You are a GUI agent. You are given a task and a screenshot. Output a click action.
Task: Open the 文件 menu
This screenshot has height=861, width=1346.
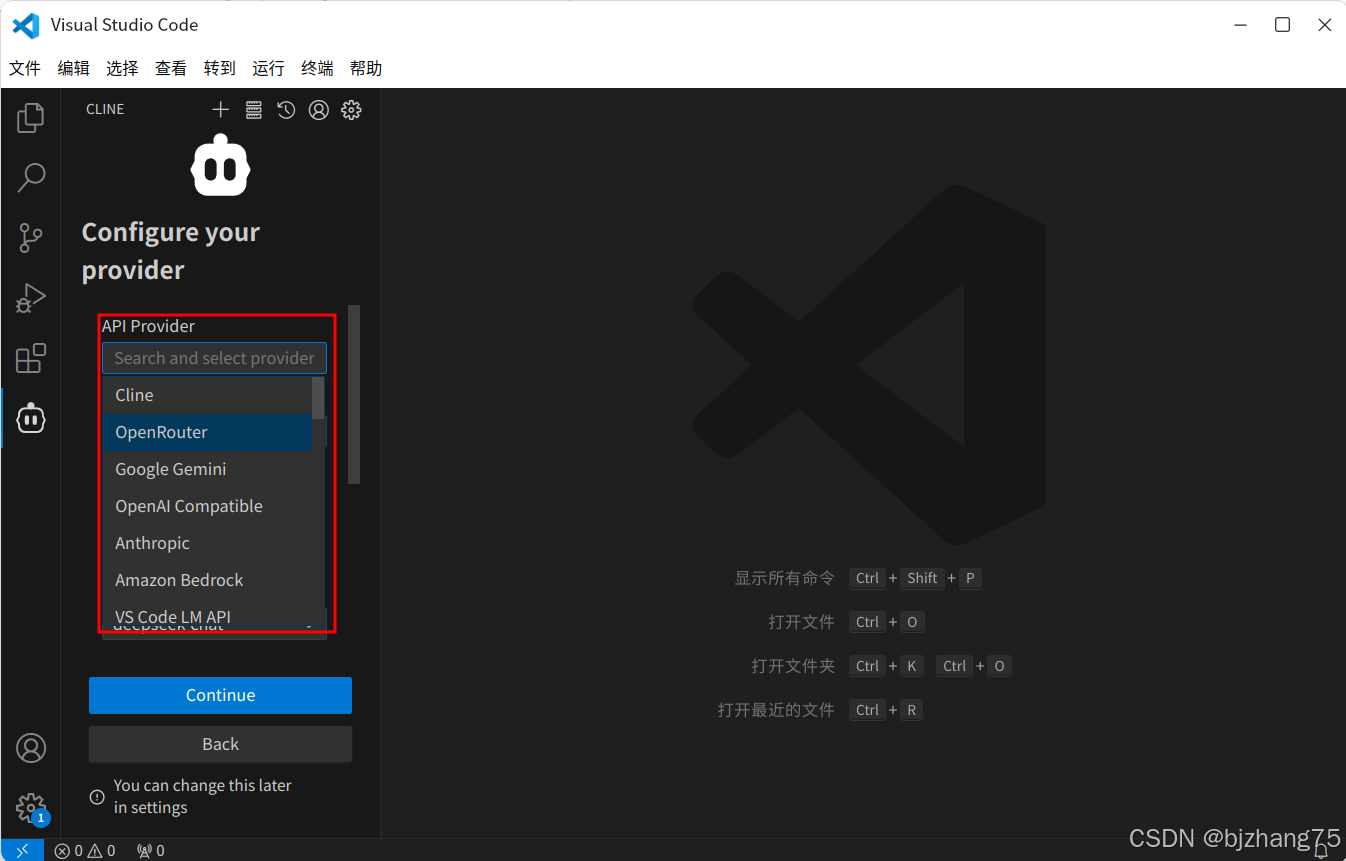point(25,68)
